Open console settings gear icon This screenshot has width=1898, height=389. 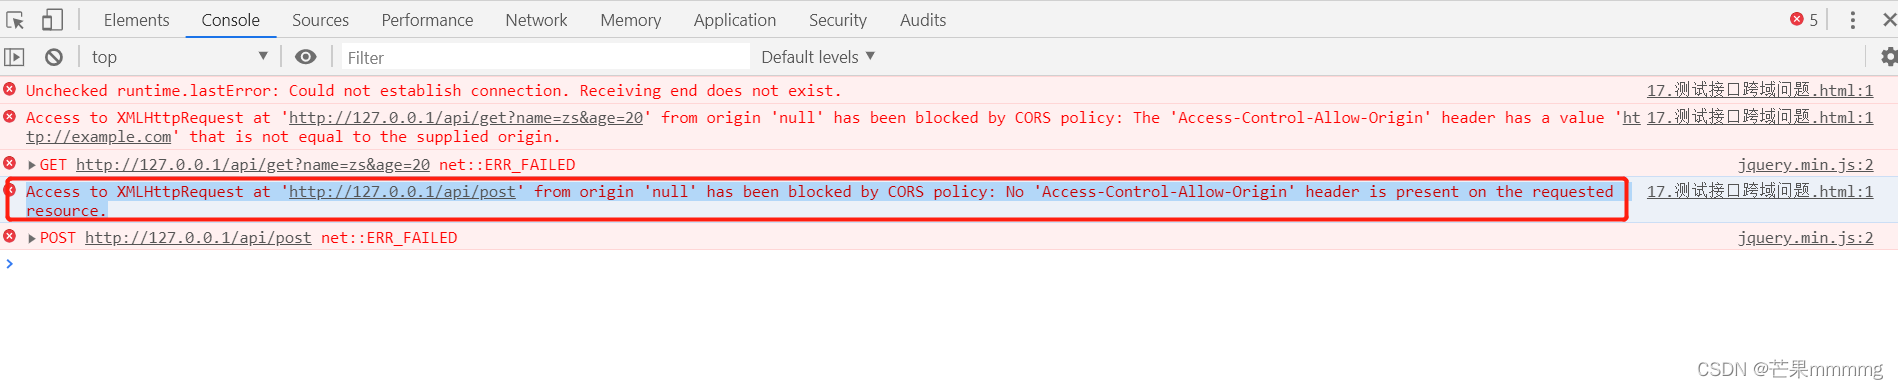1889,57
